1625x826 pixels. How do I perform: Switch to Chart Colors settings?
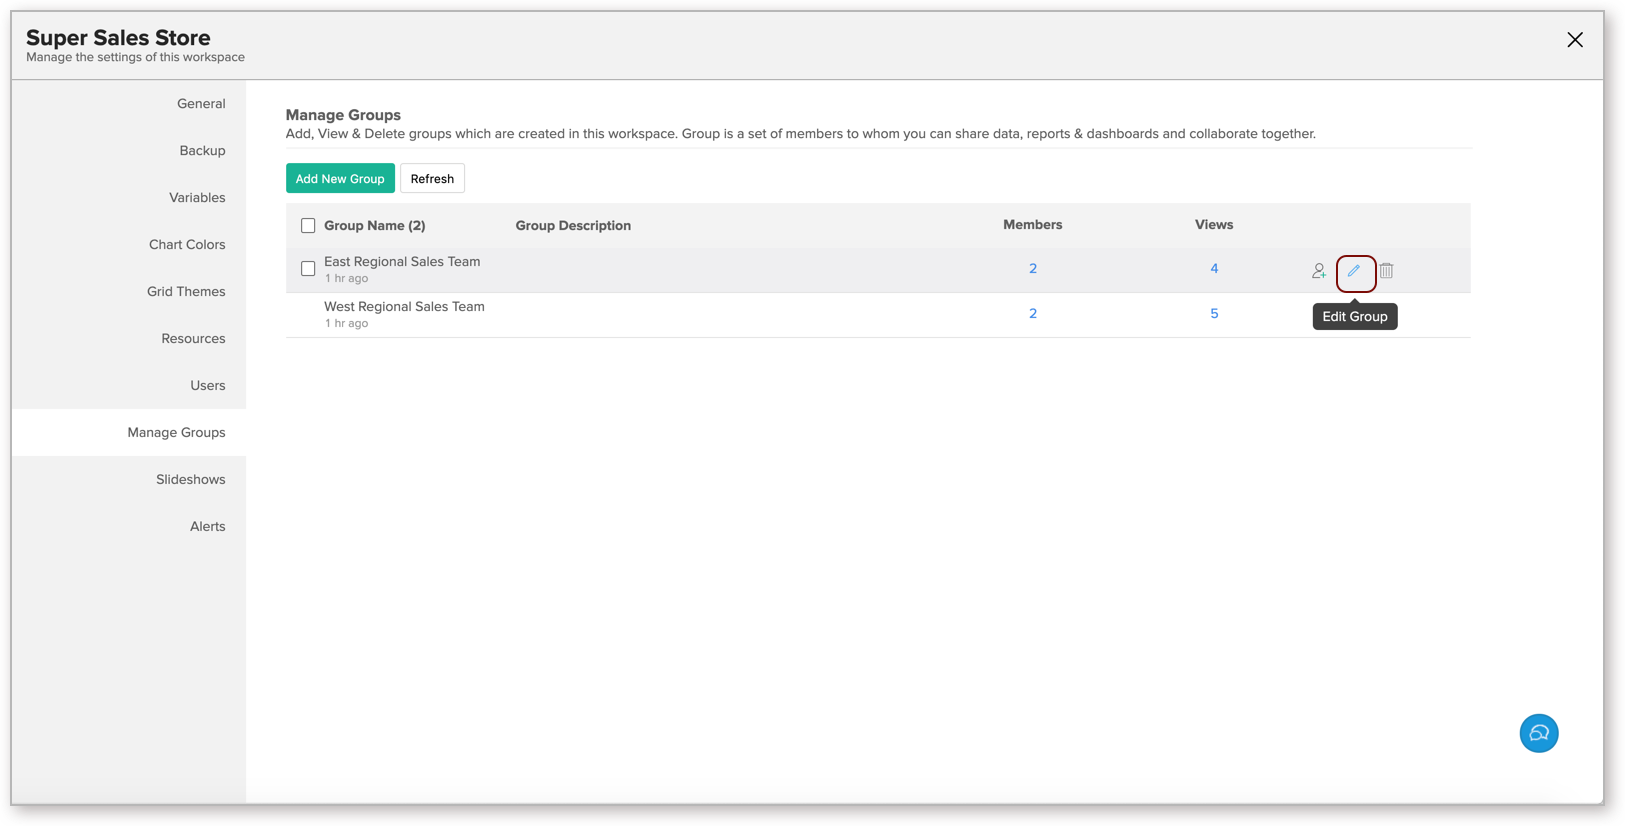pyautogui.click(x=187, y=245)
